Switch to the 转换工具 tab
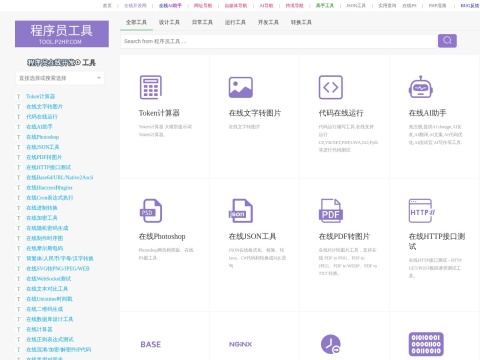Screen dimensions: 480x360 301,22
